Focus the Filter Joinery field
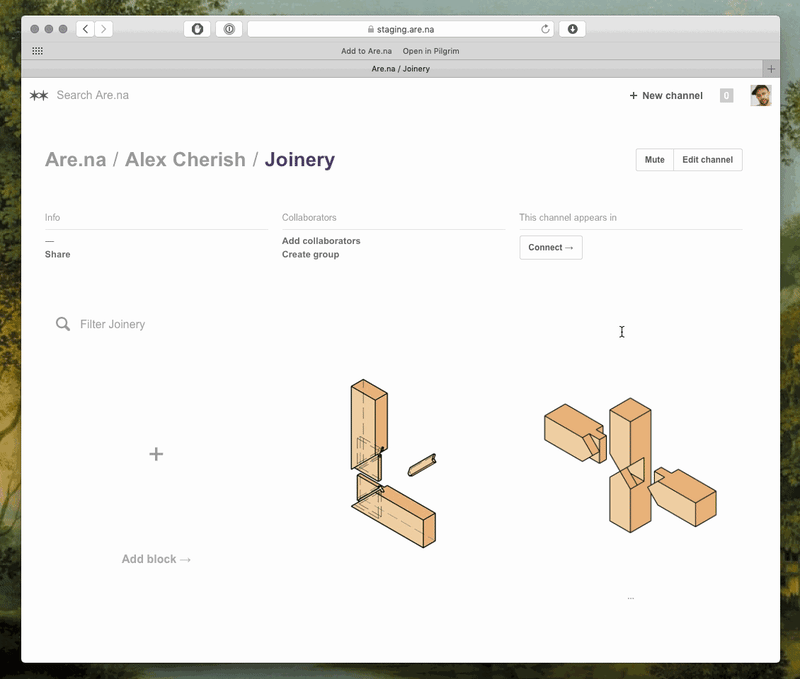Viewport: 800px width, 679px height. [112, 324]
